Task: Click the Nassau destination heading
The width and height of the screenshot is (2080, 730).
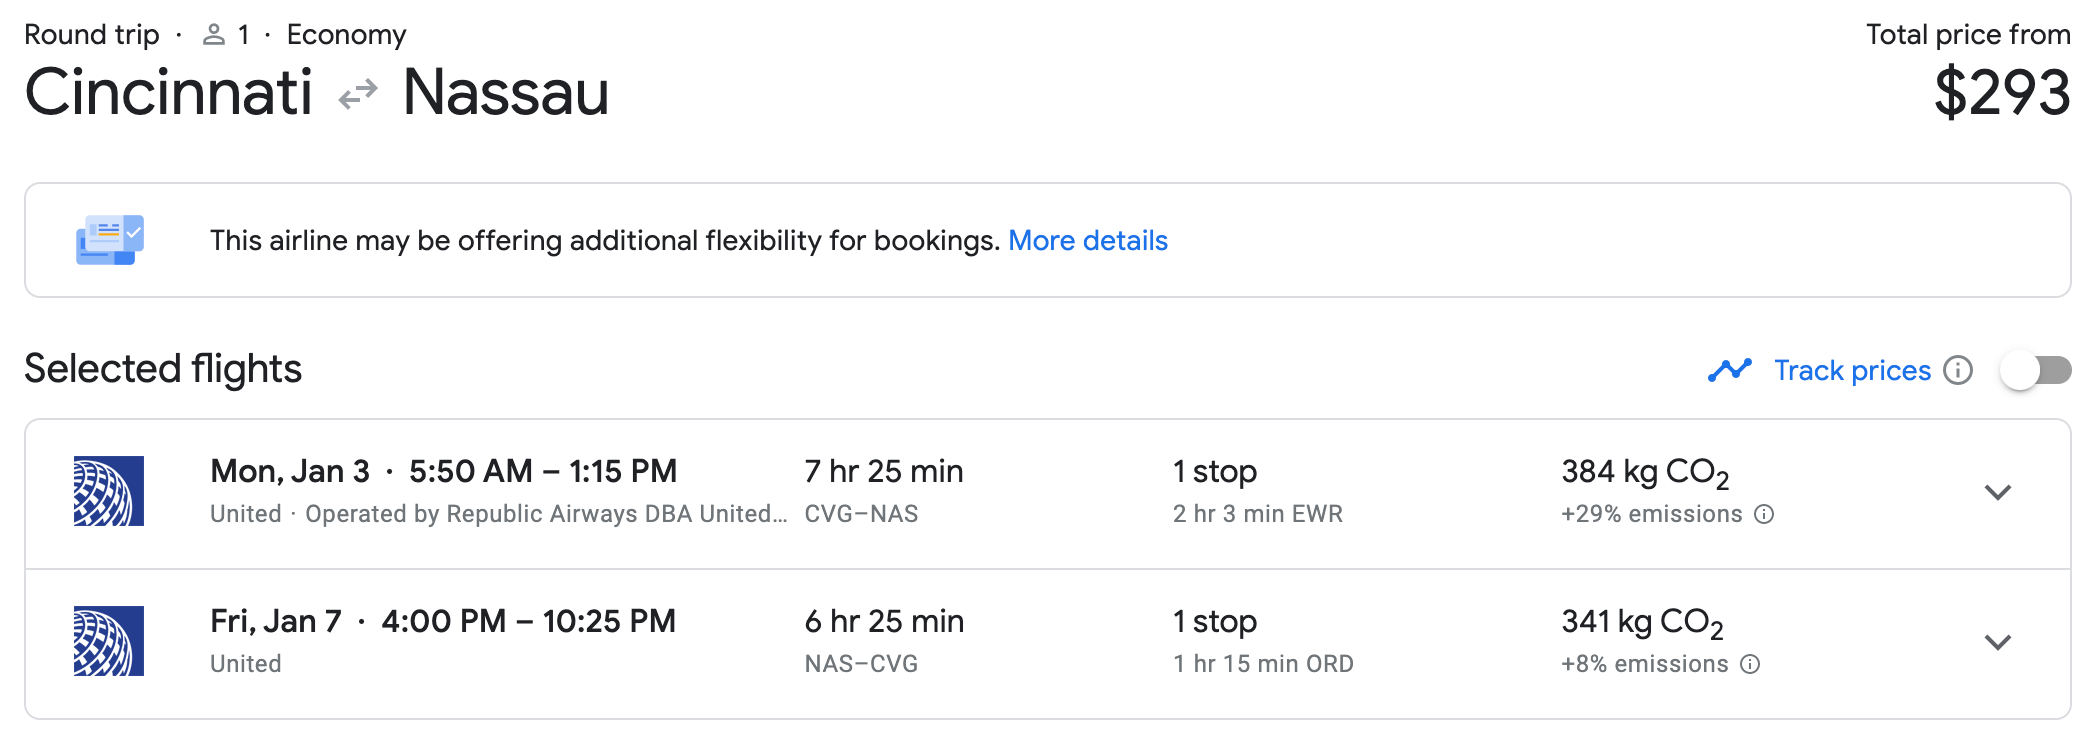Action: pyautogui.click(x=506, y=92)
